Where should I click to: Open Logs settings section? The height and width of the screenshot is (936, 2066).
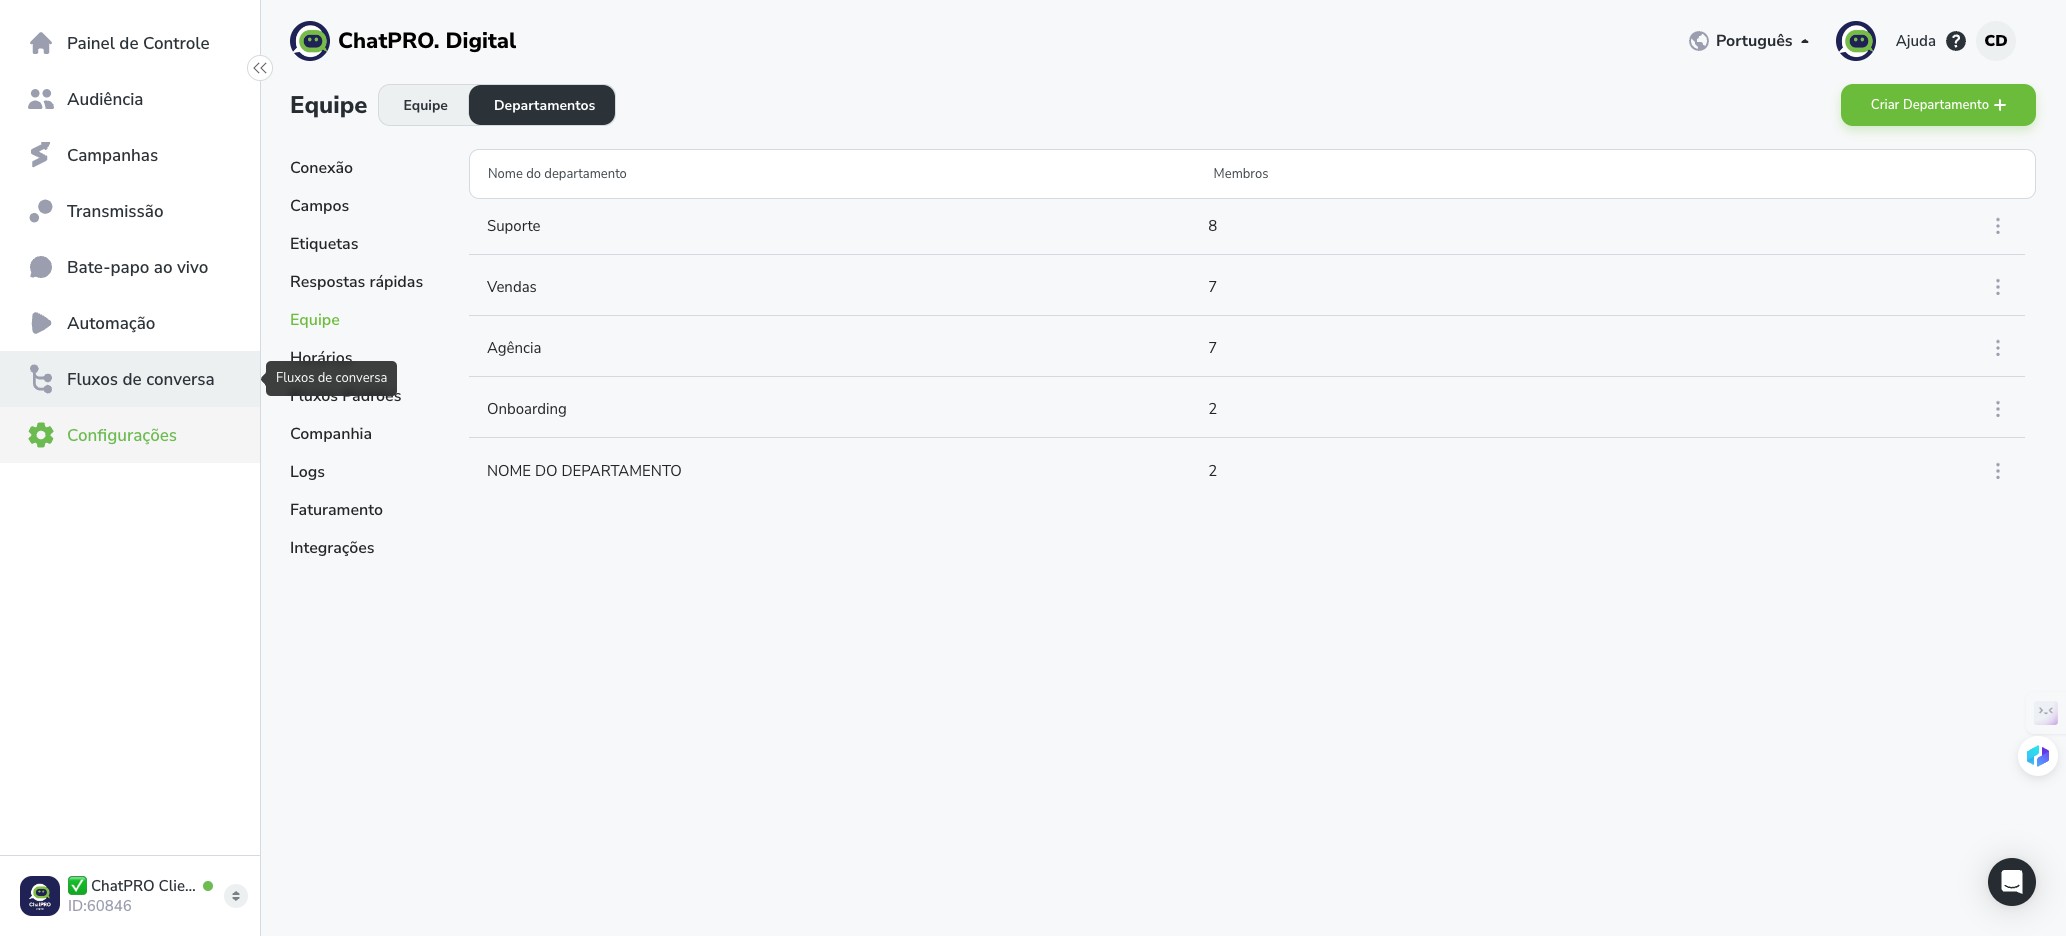[x=307, y=472]
